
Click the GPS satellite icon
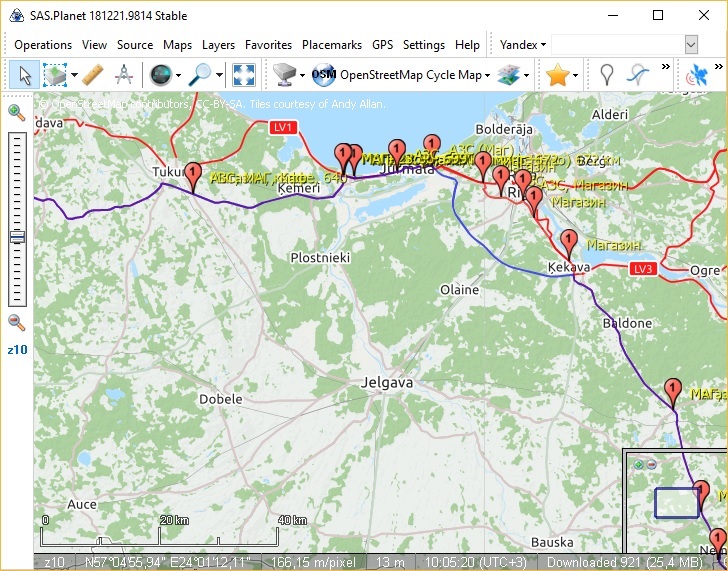pos(697,75)
